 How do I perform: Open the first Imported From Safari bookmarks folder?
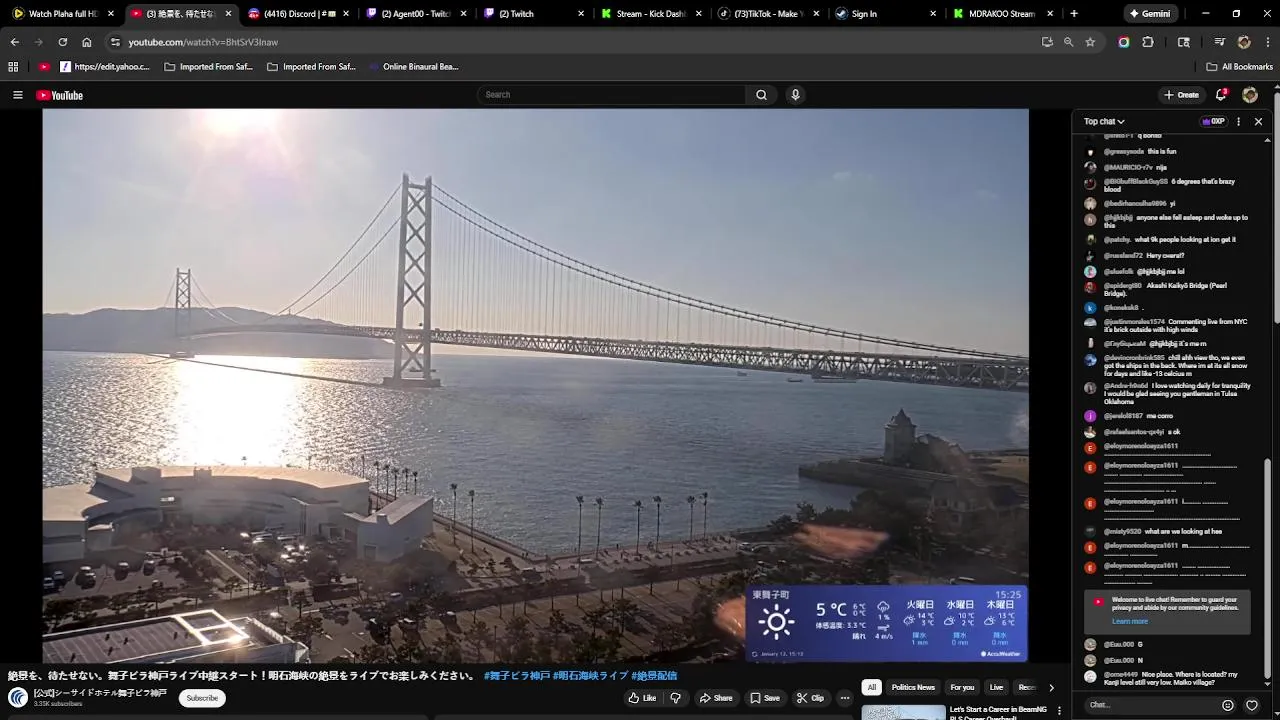pos(209,67)
